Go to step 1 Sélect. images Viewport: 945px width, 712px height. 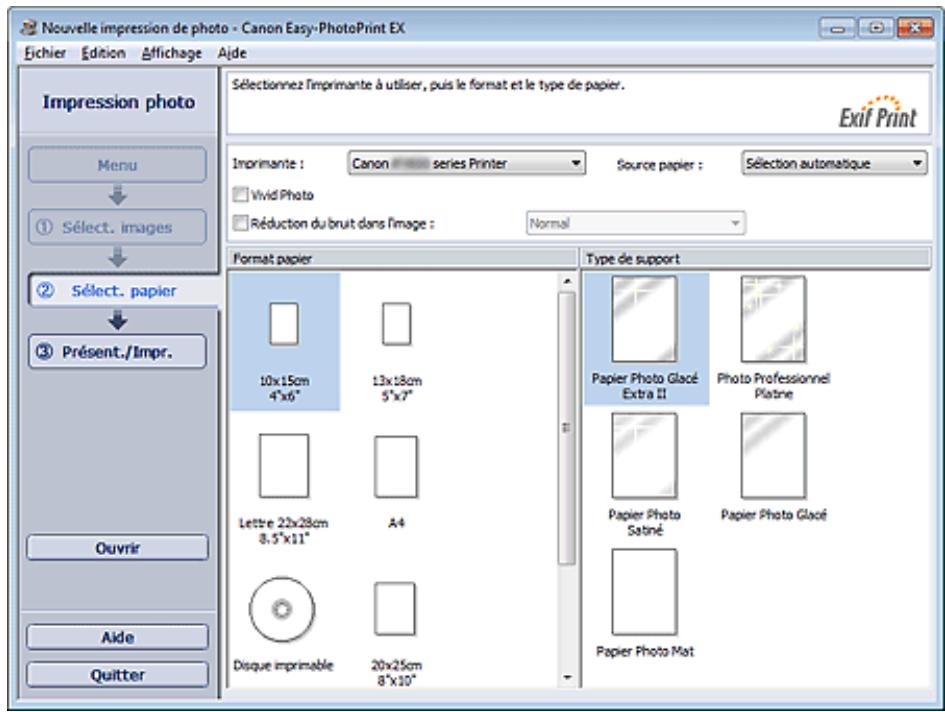pyautogui.click(x=117, y=227)
